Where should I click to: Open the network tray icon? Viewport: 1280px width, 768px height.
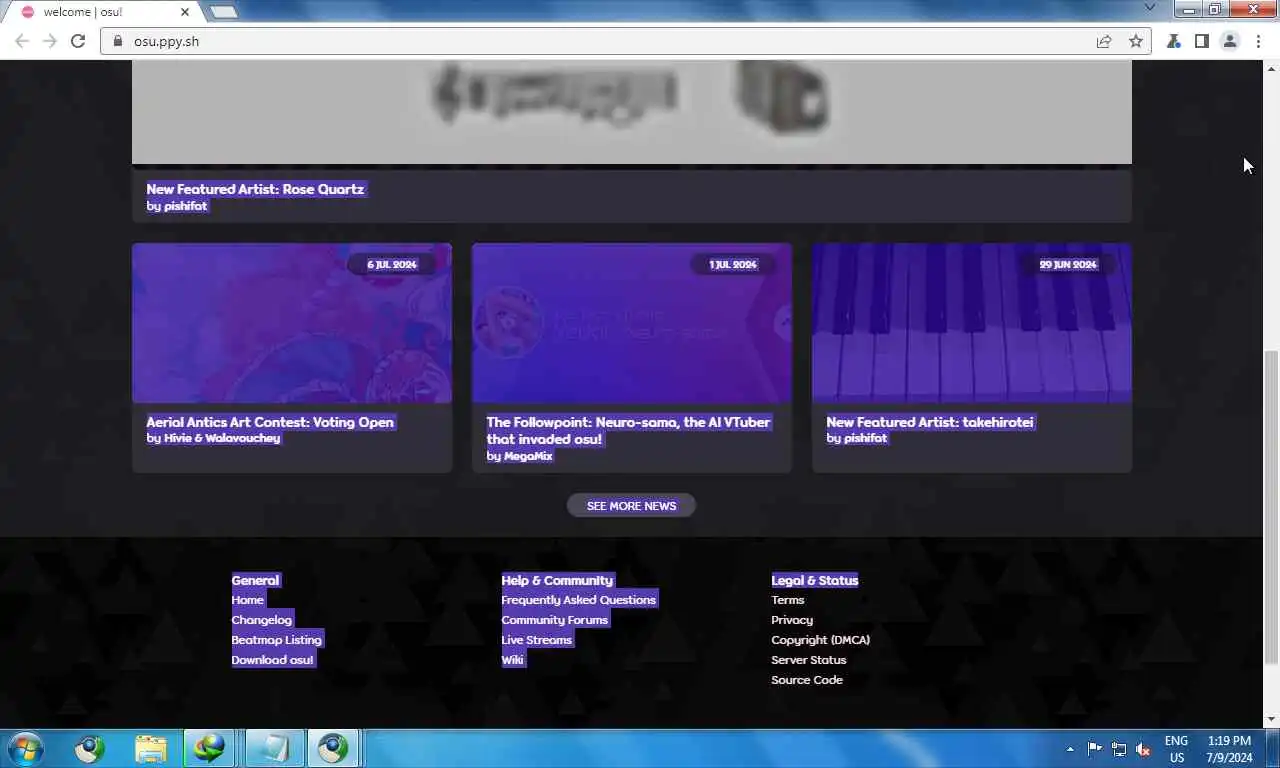[x=1119, y=749]
